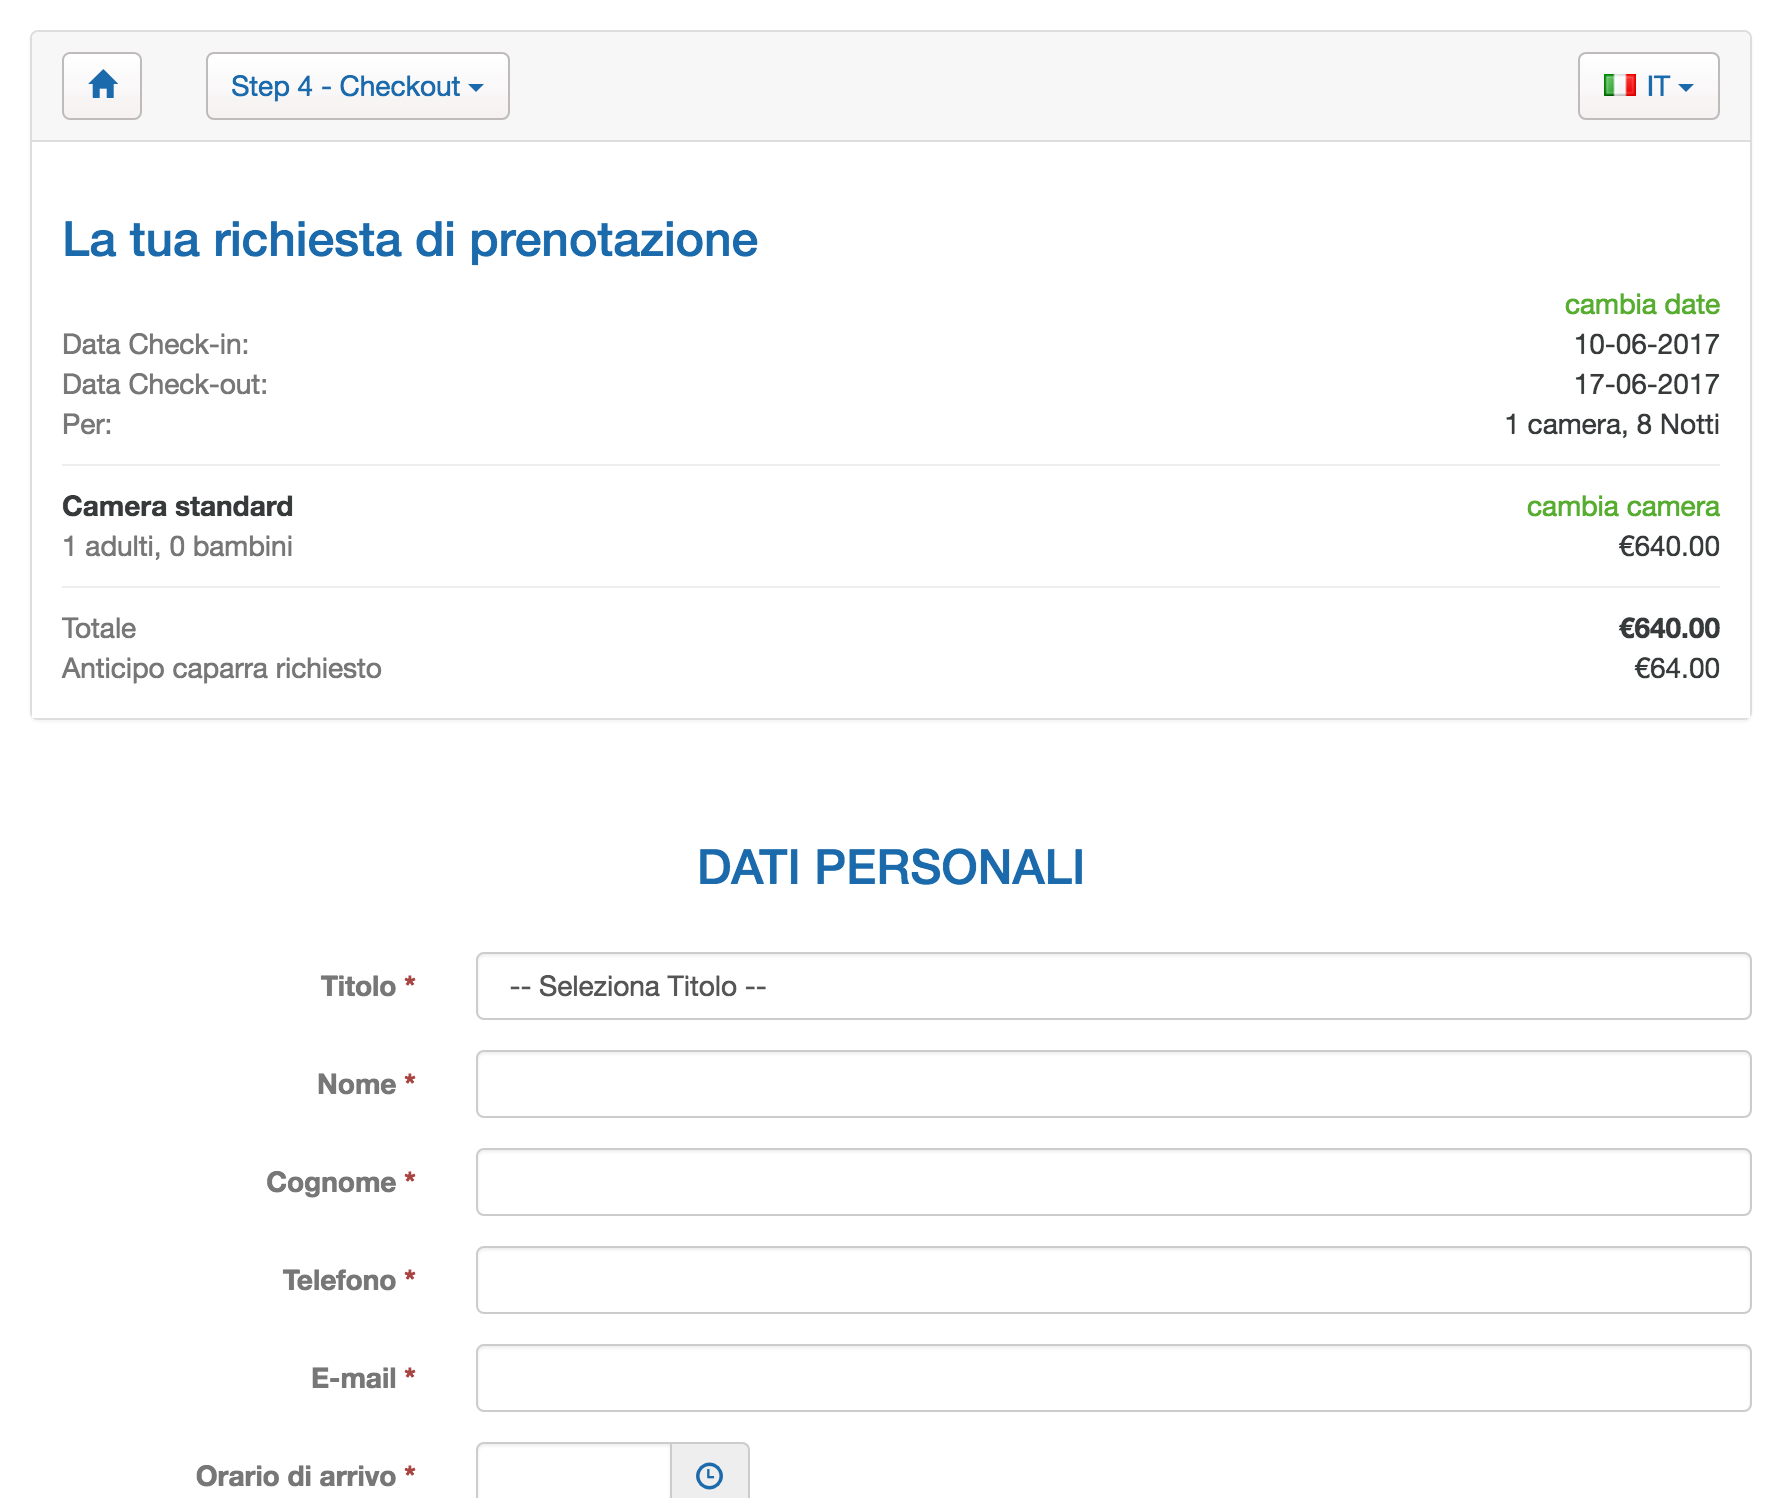1782x1498 pixels.
Task: Click the E-mail field label
Action: pos(353,1378)
